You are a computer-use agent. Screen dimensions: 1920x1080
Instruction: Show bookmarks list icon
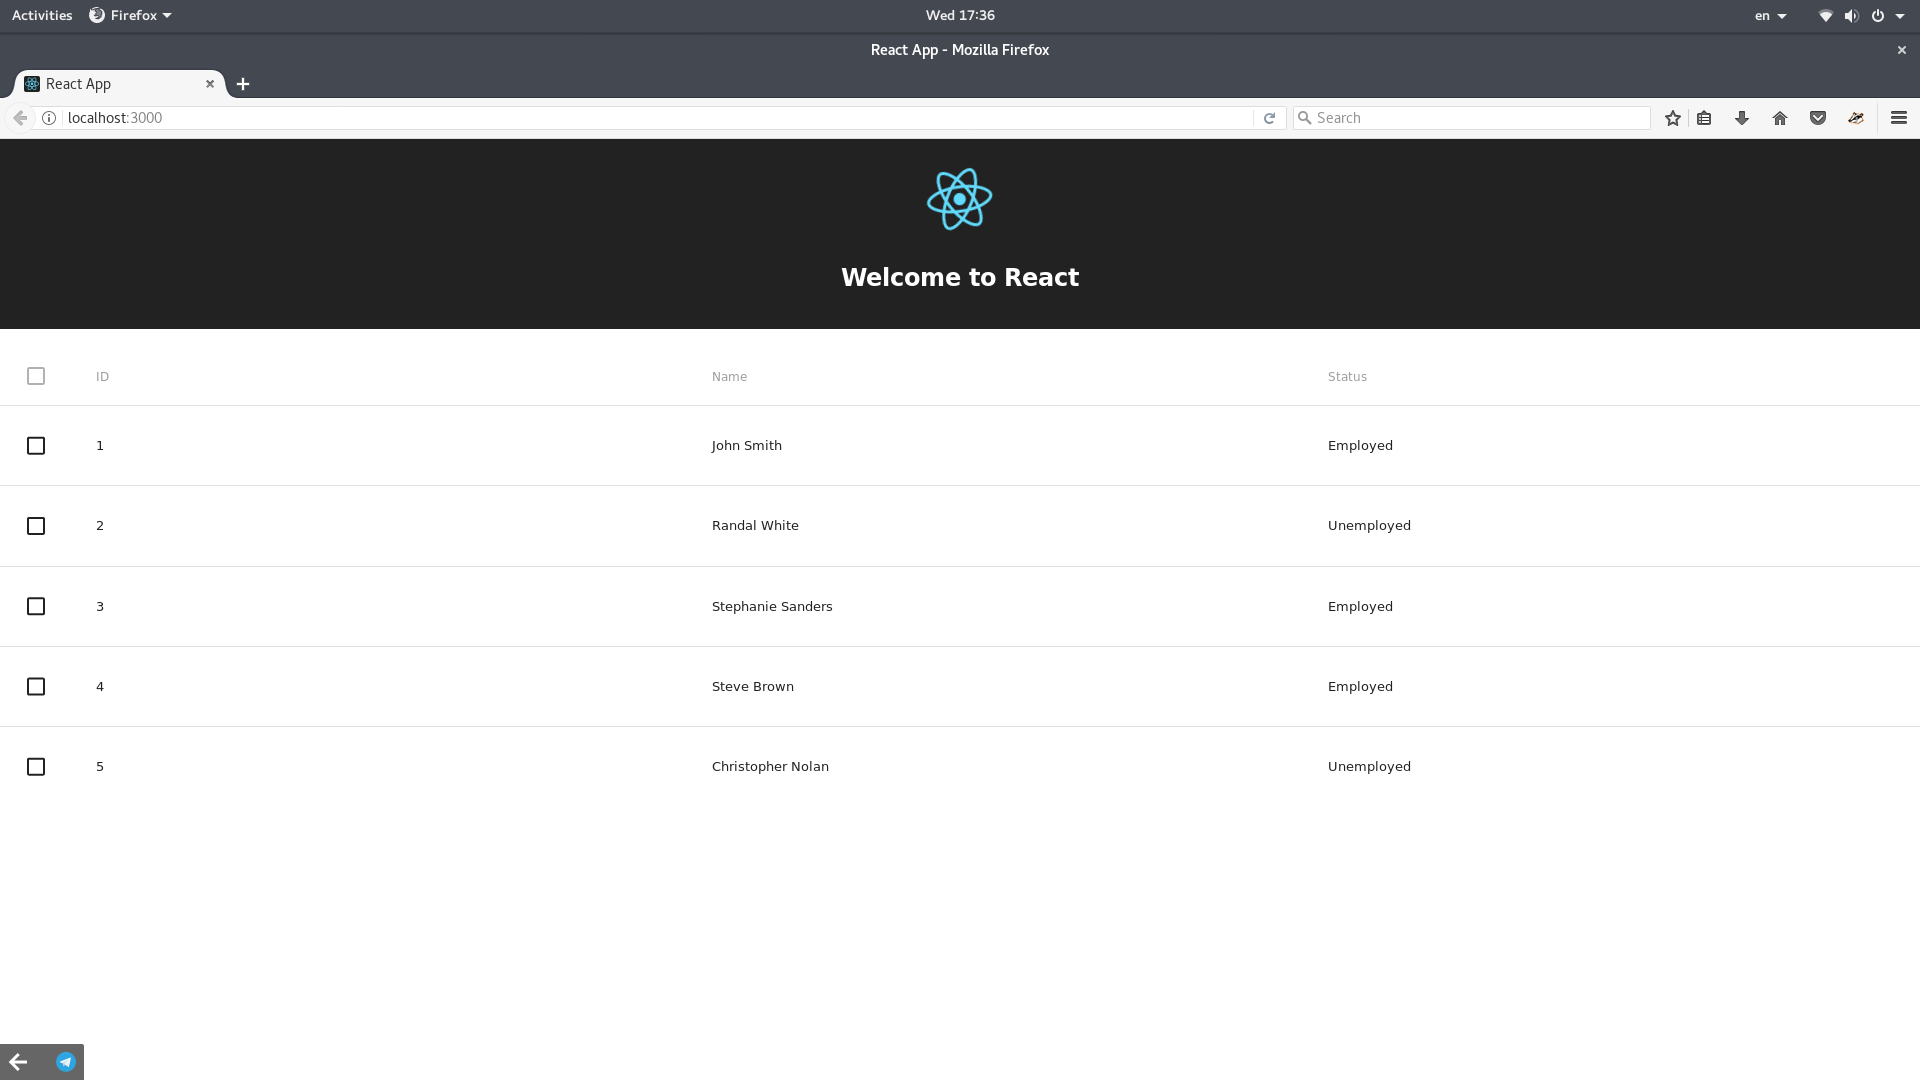(x=1704, y=118)
